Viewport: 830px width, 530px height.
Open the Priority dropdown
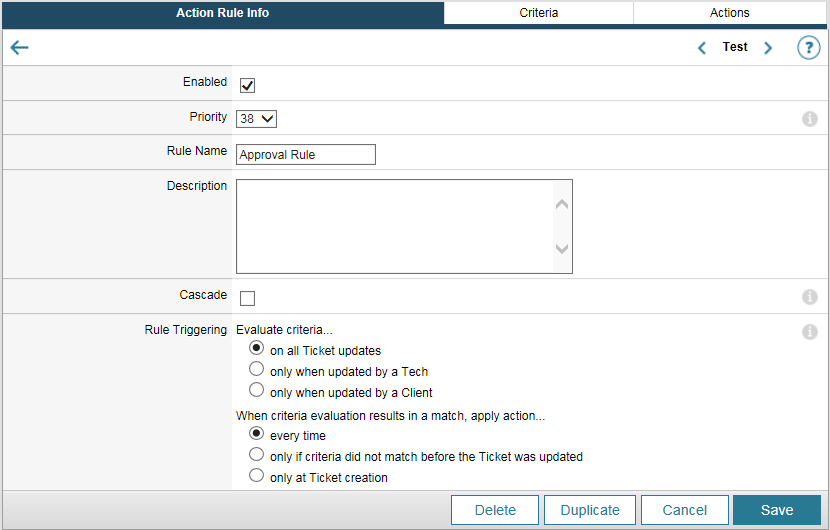click(257, 119)
